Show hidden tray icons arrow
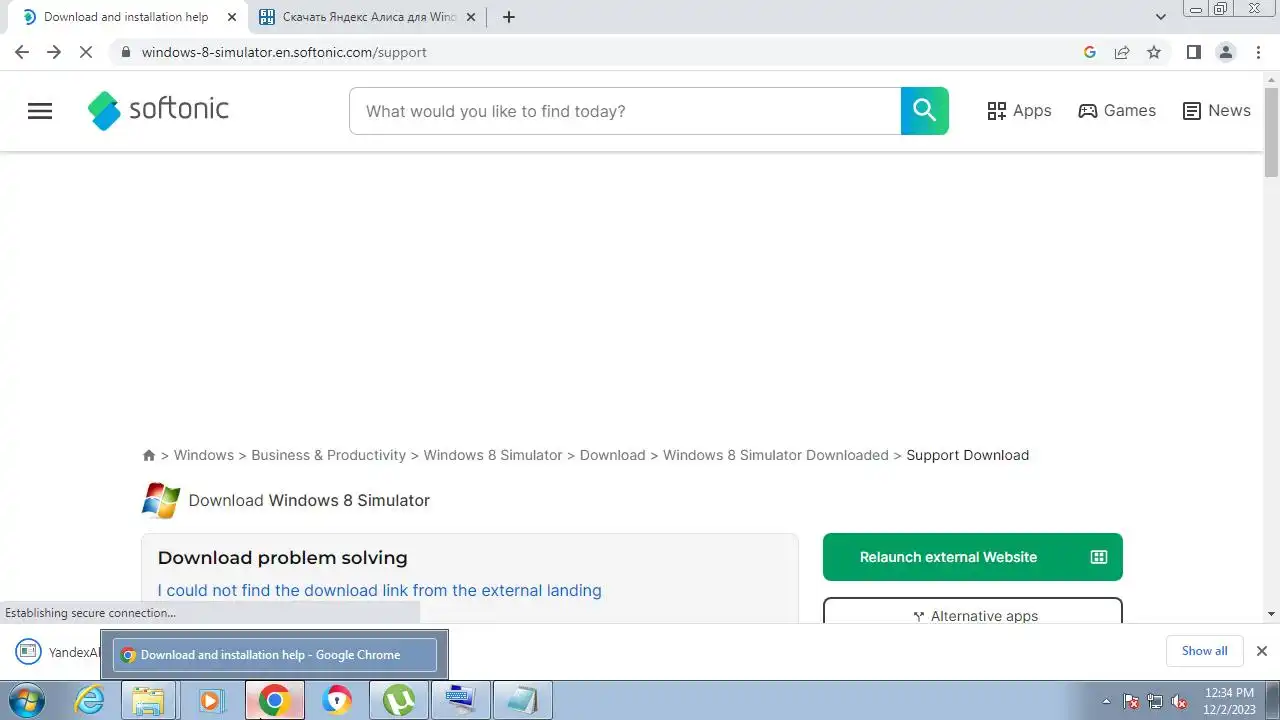This screenshot has width=1280, height=720. coord(1106,701)
